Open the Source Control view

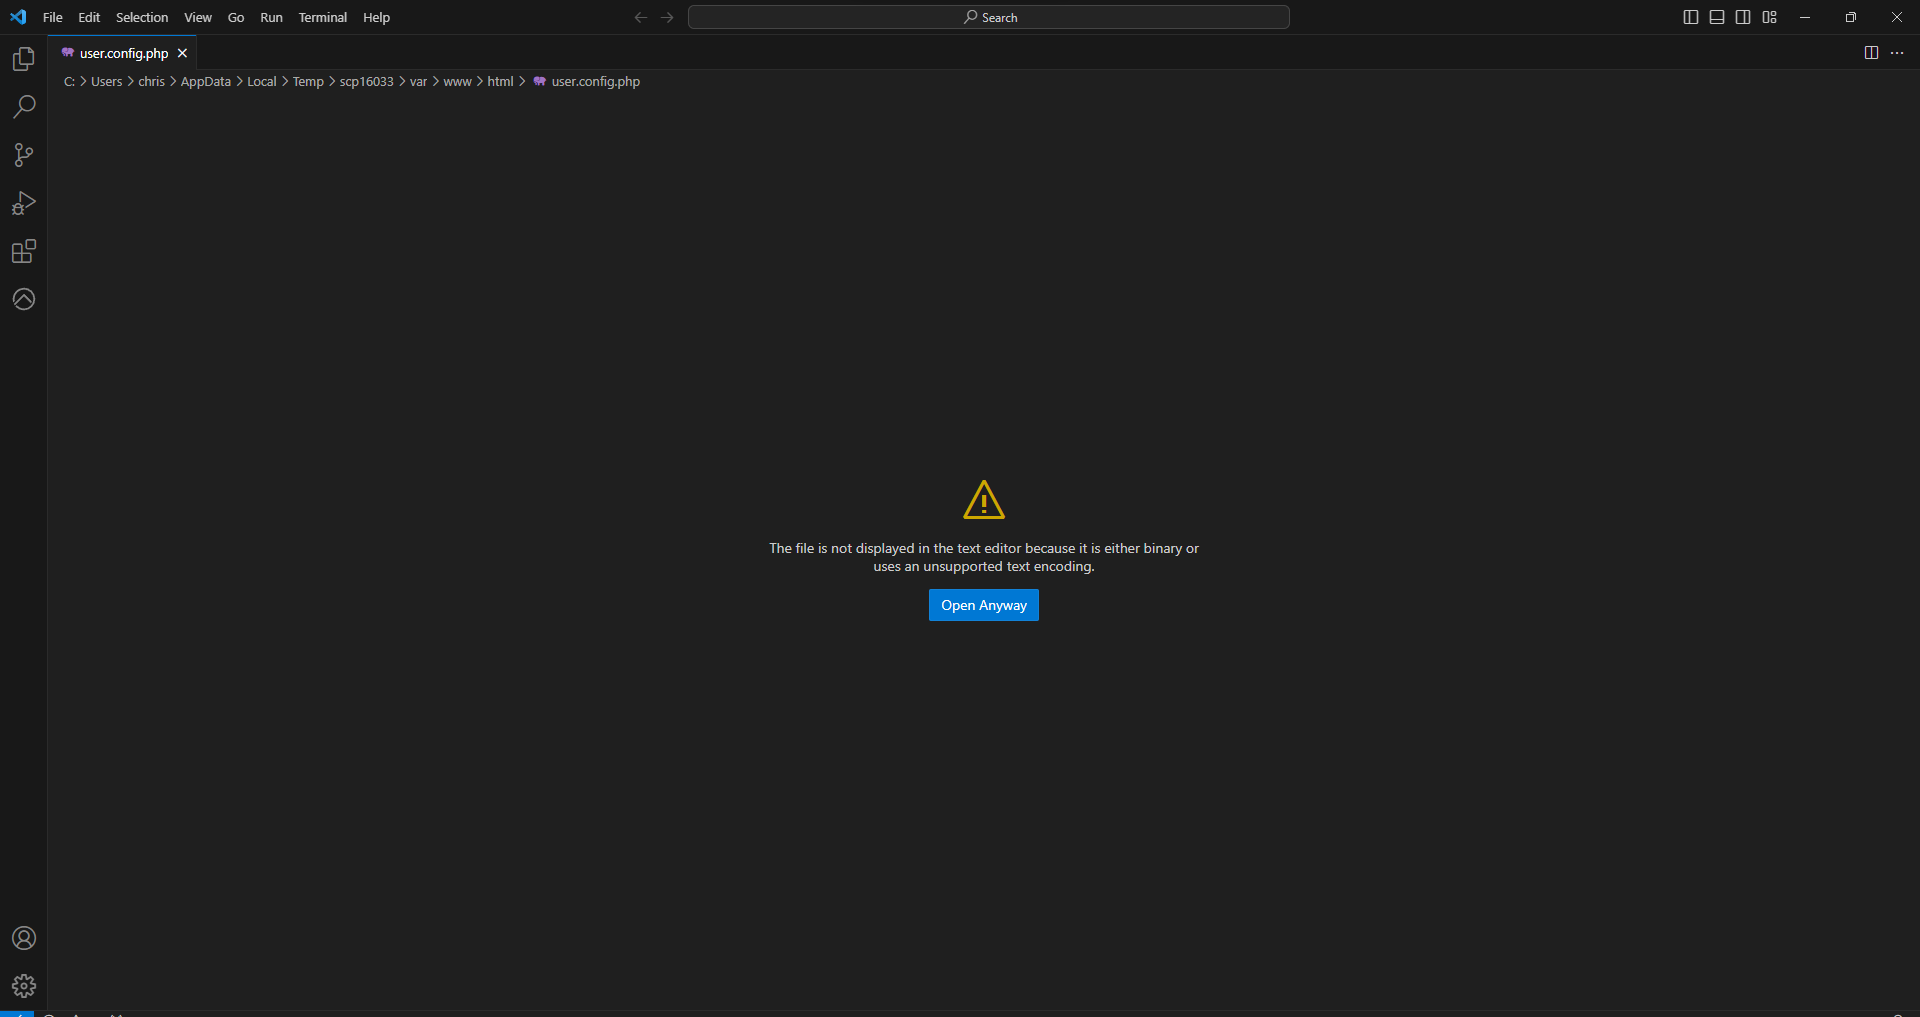pos(24,155)
